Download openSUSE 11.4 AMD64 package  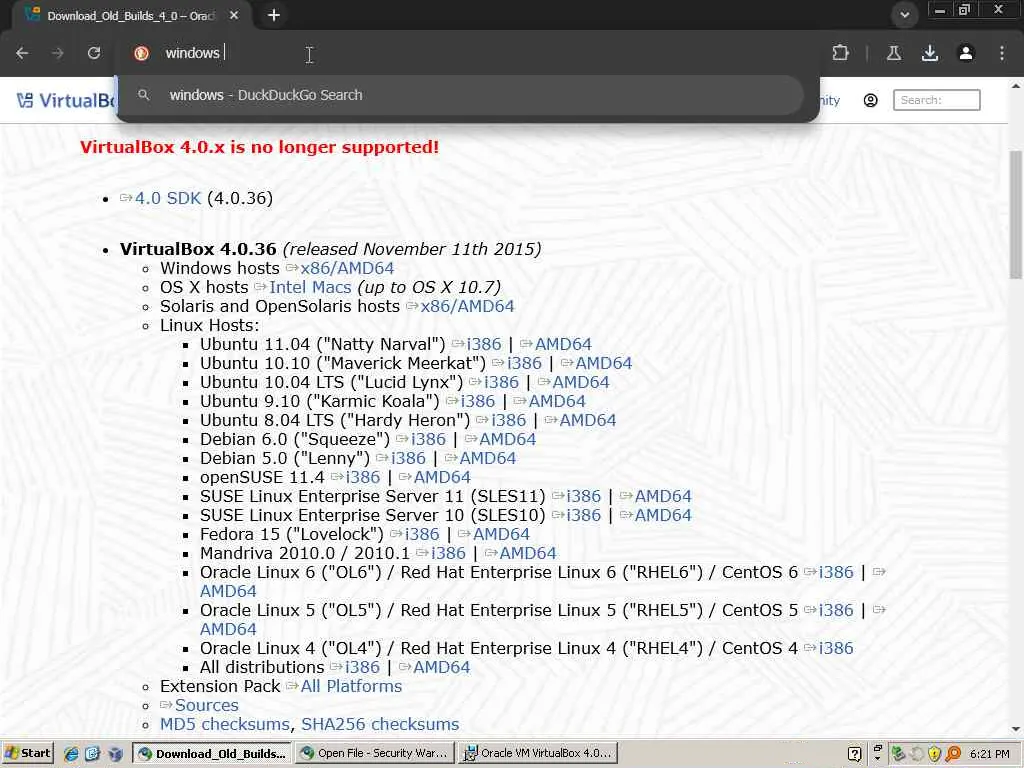coord(442,477)
